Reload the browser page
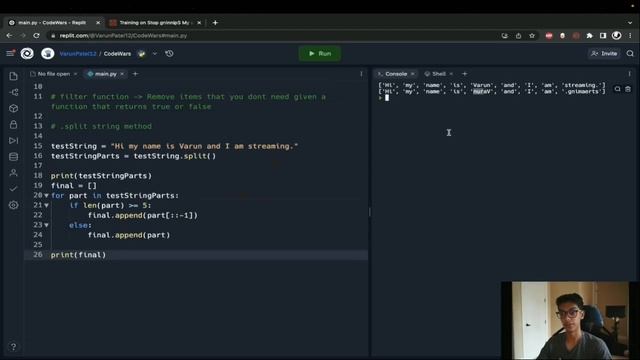640x360 pixels. (36, 36)
